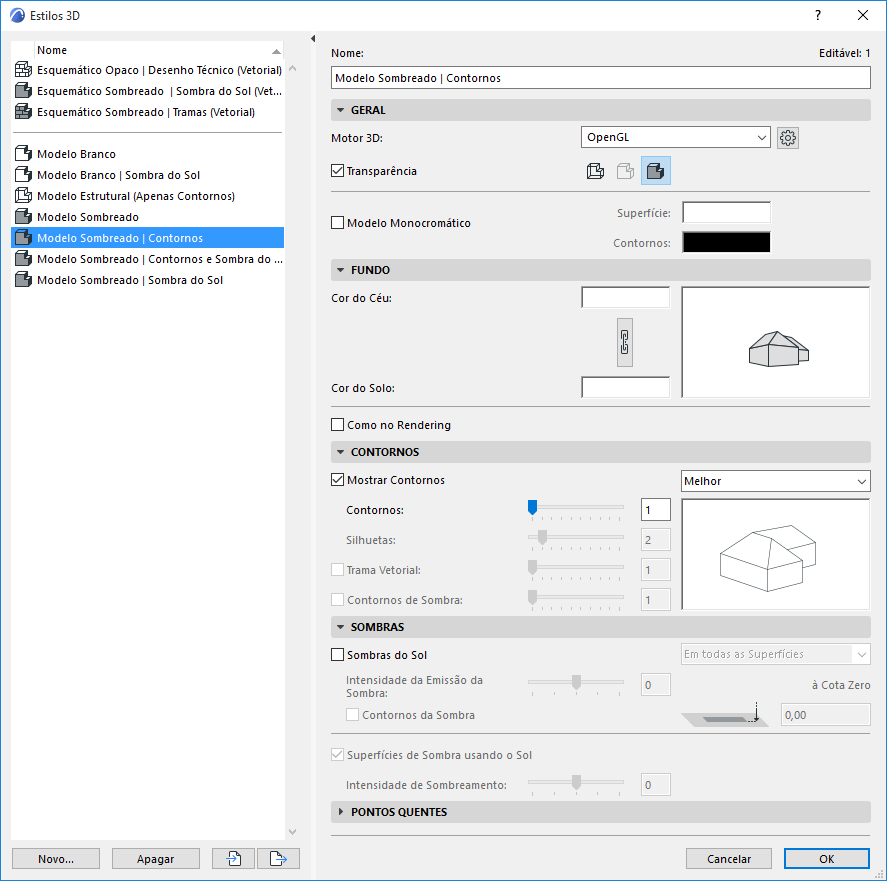Click icon of Modelo Estrutural (Apenas Contornos)
This screenshot has width=887, height=881.
[23, 196]
